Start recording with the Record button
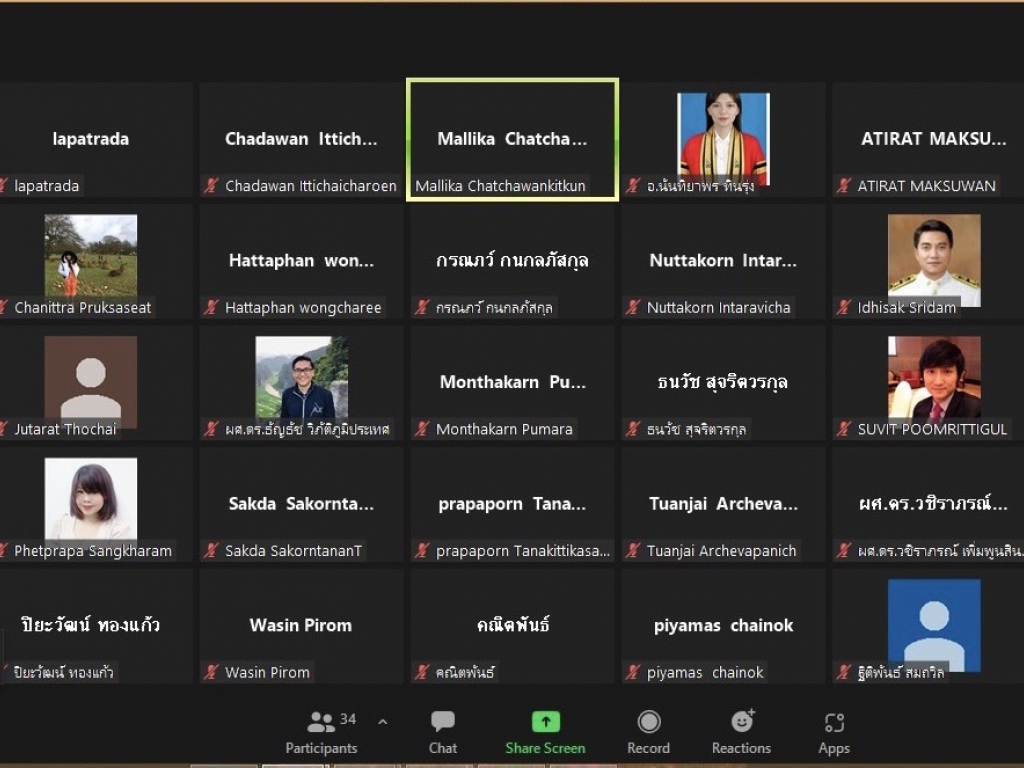 tap(649, 732)
